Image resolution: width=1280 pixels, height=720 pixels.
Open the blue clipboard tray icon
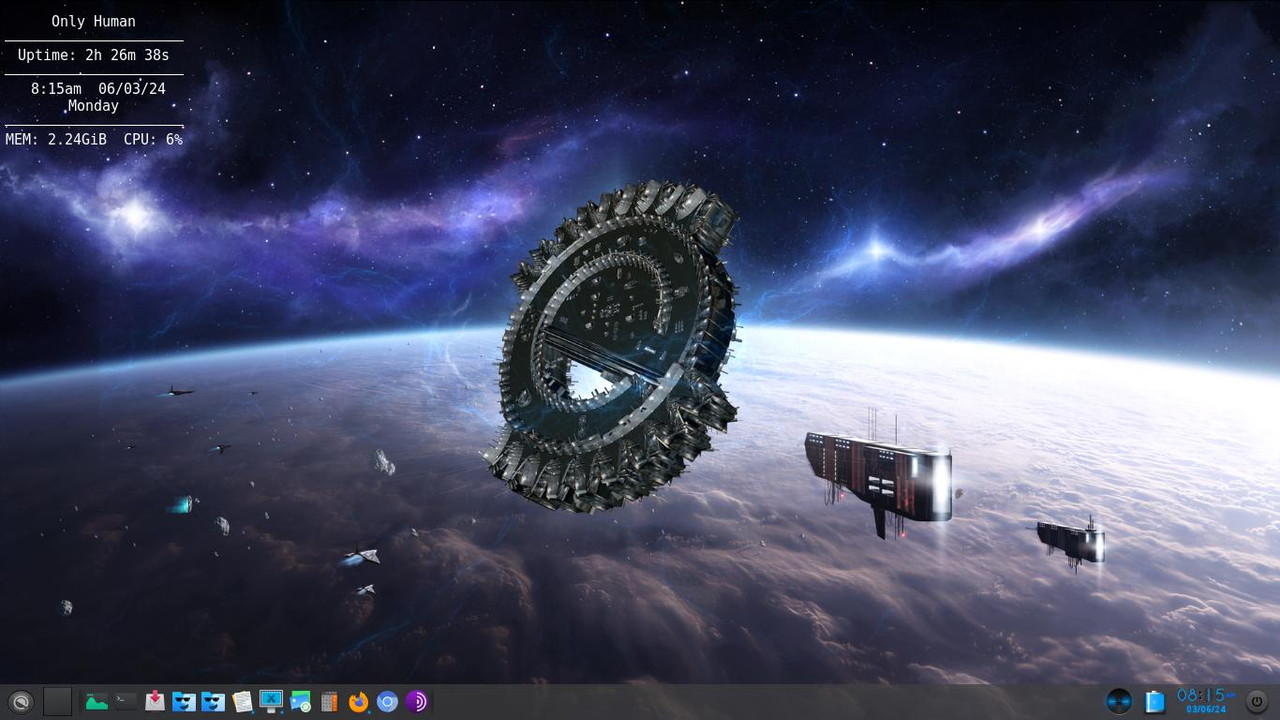[x=1155, y=702]
